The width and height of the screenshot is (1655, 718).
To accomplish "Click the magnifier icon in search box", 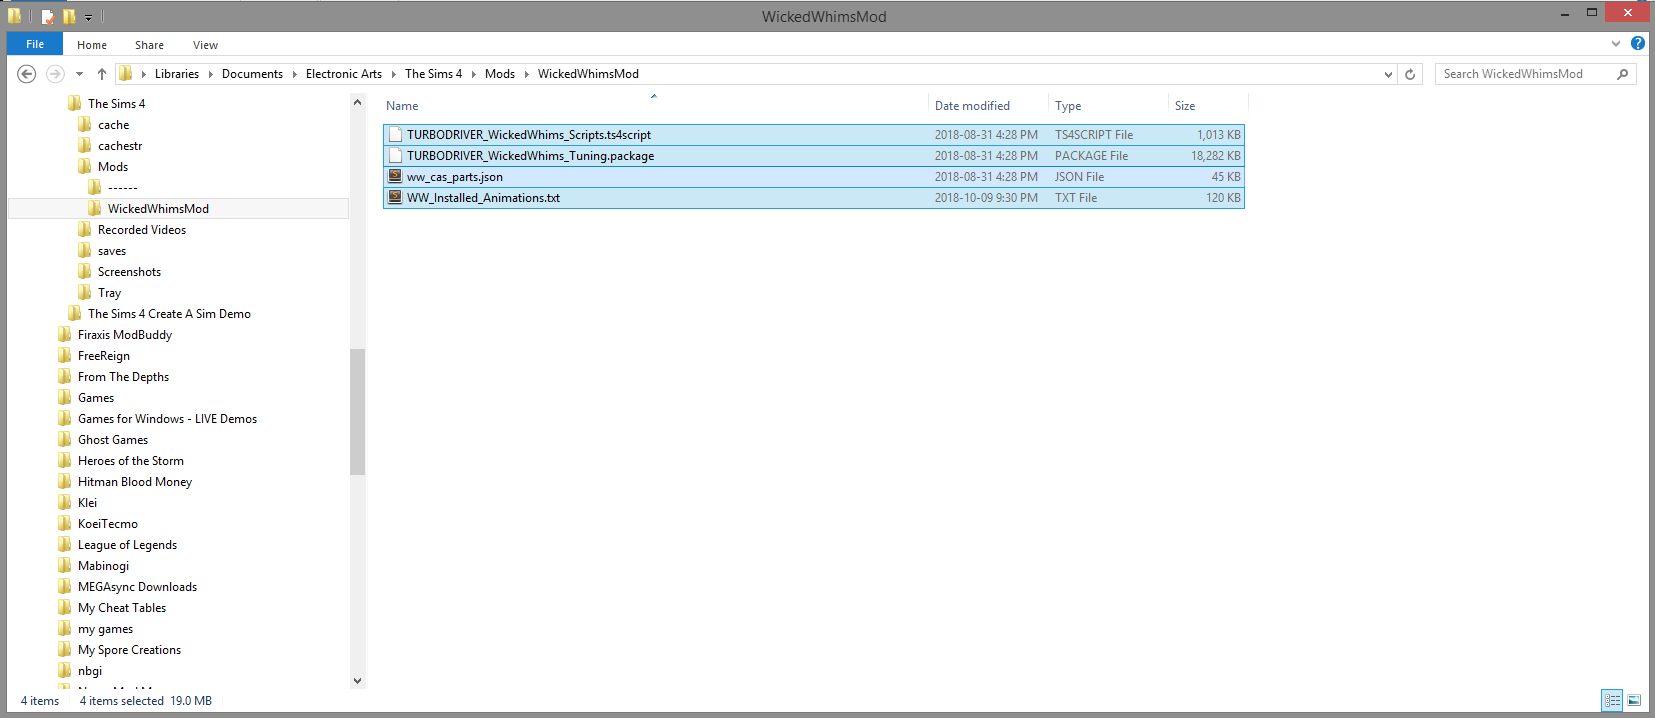I will (x=1622, y=74).
